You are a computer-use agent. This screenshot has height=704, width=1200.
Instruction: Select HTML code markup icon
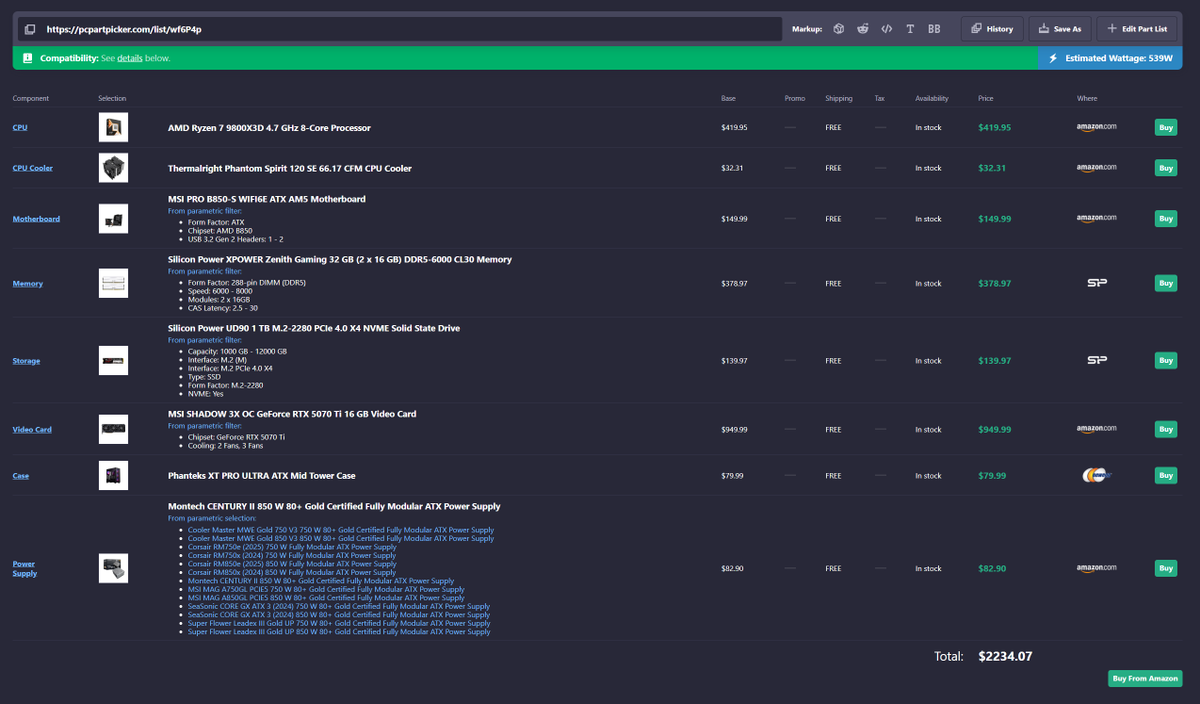(x=886, y=29)
